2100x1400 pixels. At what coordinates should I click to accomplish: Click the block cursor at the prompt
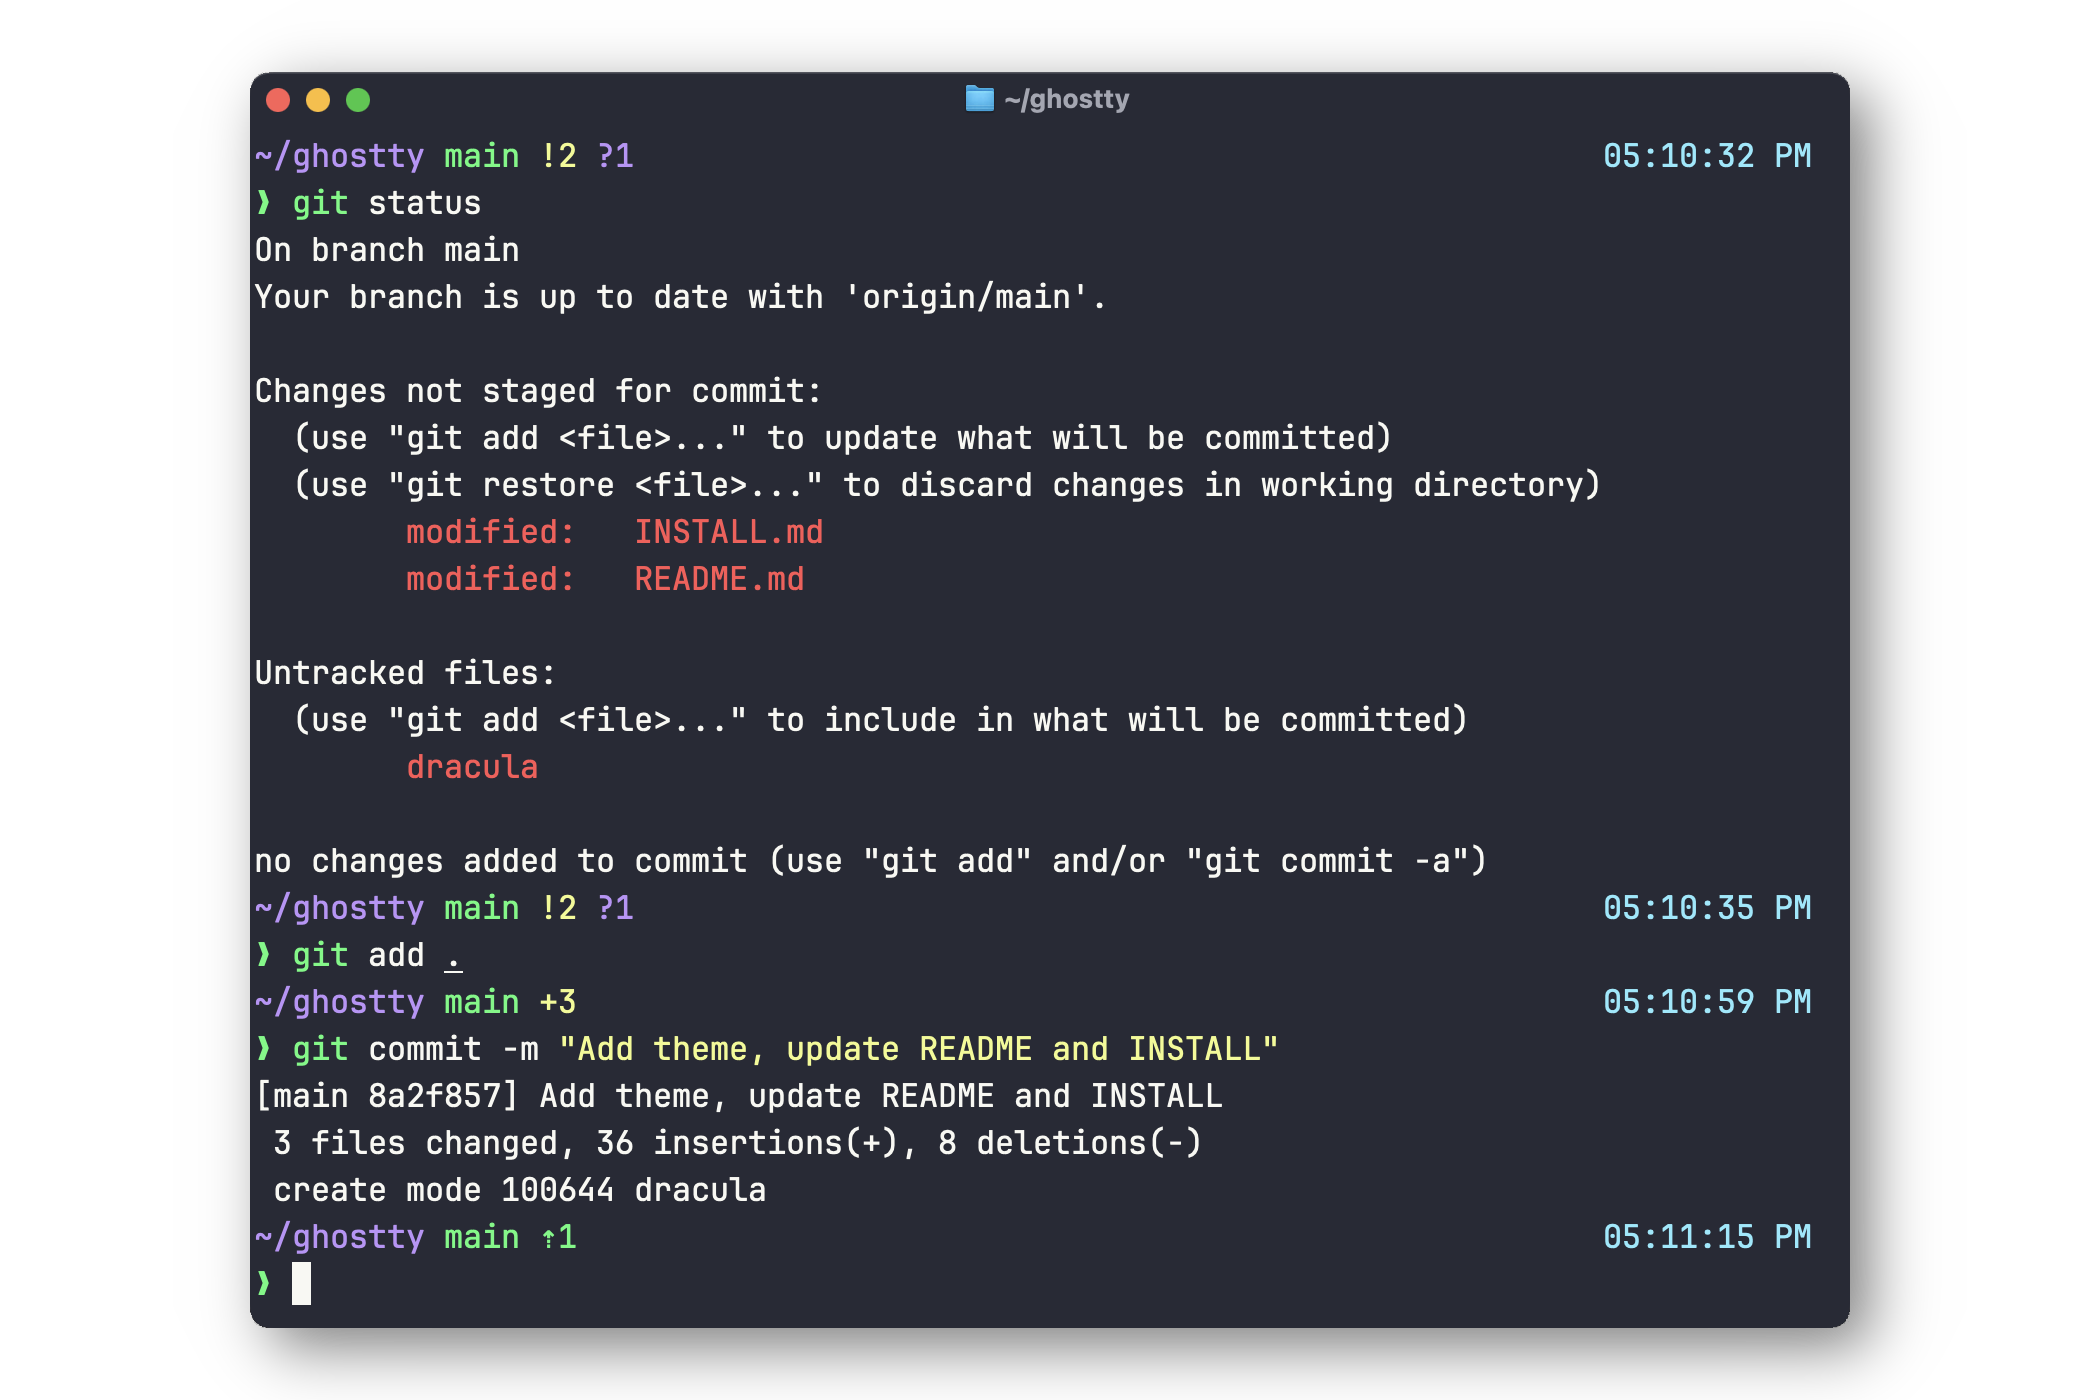tap(301, 1283)
